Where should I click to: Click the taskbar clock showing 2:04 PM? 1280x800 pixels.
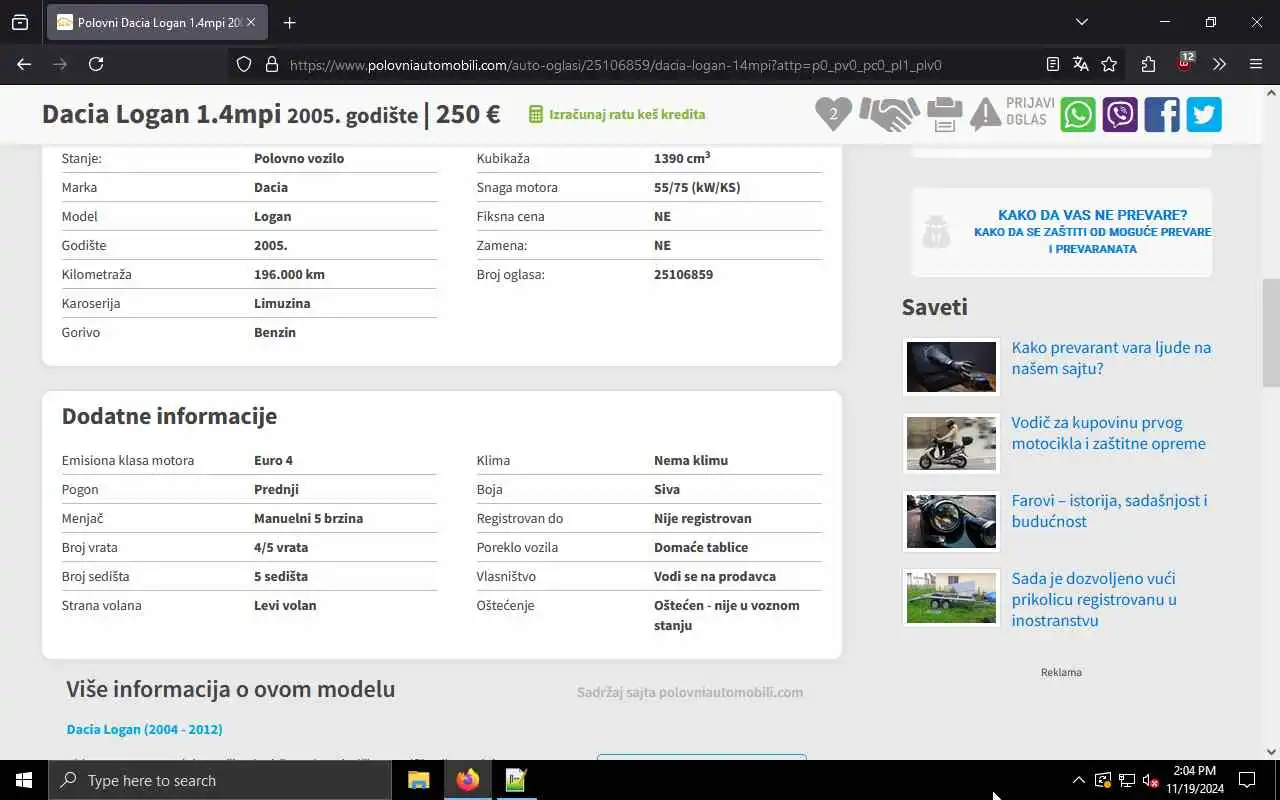click(x=1194, y=780)
